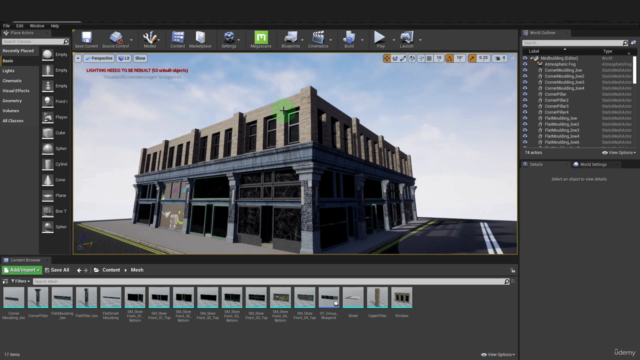Open the Build options dropdown arrow
640x360 pixels.
click(x=362, y=40)
